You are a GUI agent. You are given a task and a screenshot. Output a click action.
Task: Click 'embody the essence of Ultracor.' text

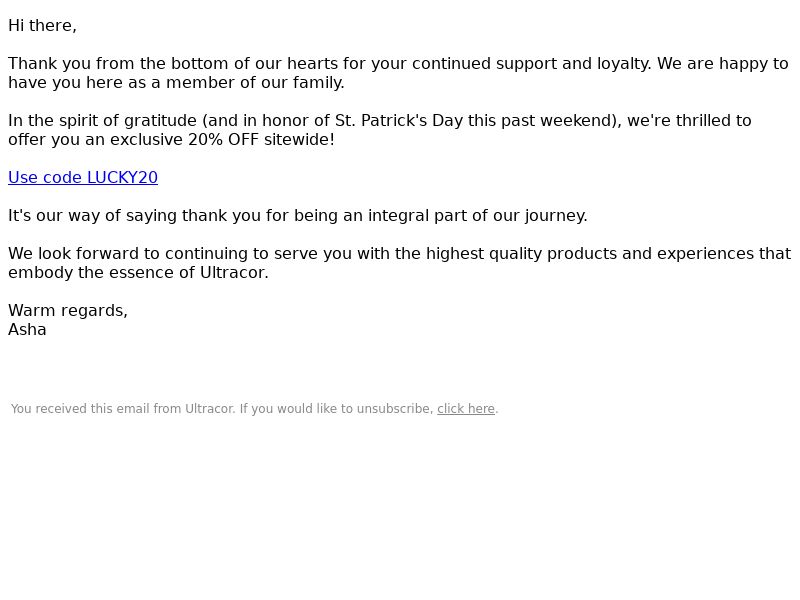138,273
